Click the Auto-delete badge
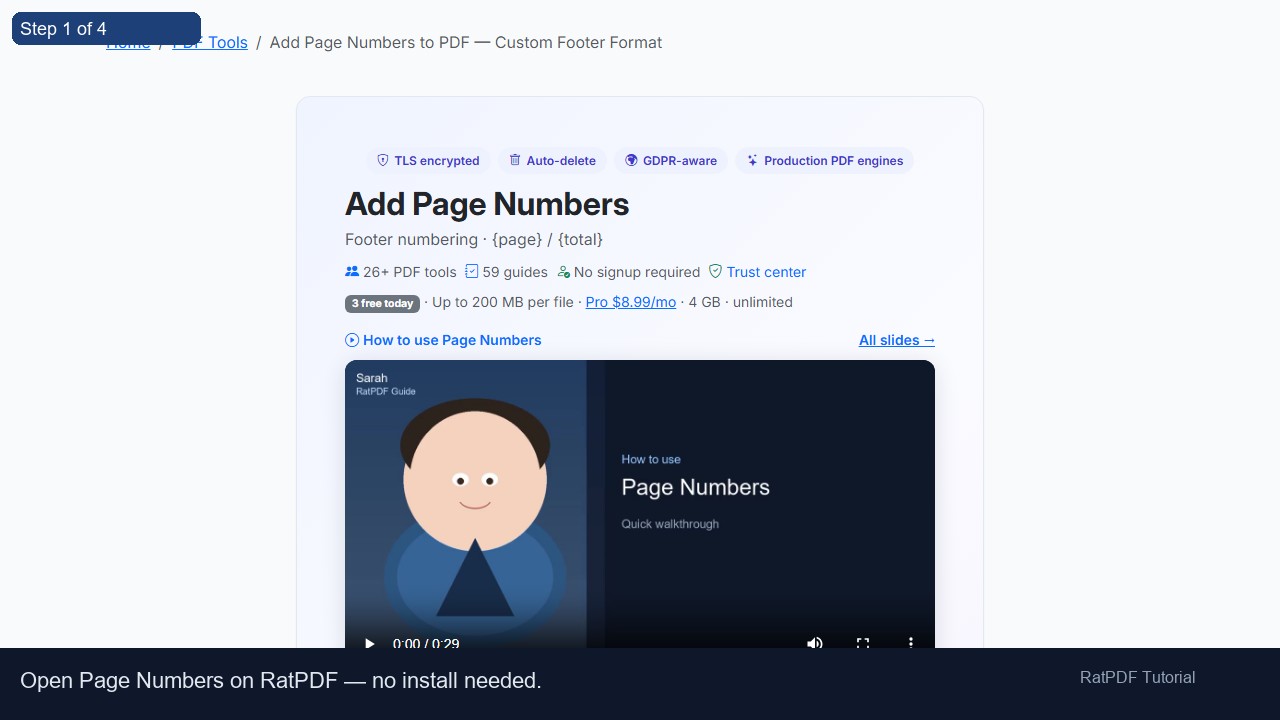The width and height of the screenshot is (1280, 720). [552, 160]
